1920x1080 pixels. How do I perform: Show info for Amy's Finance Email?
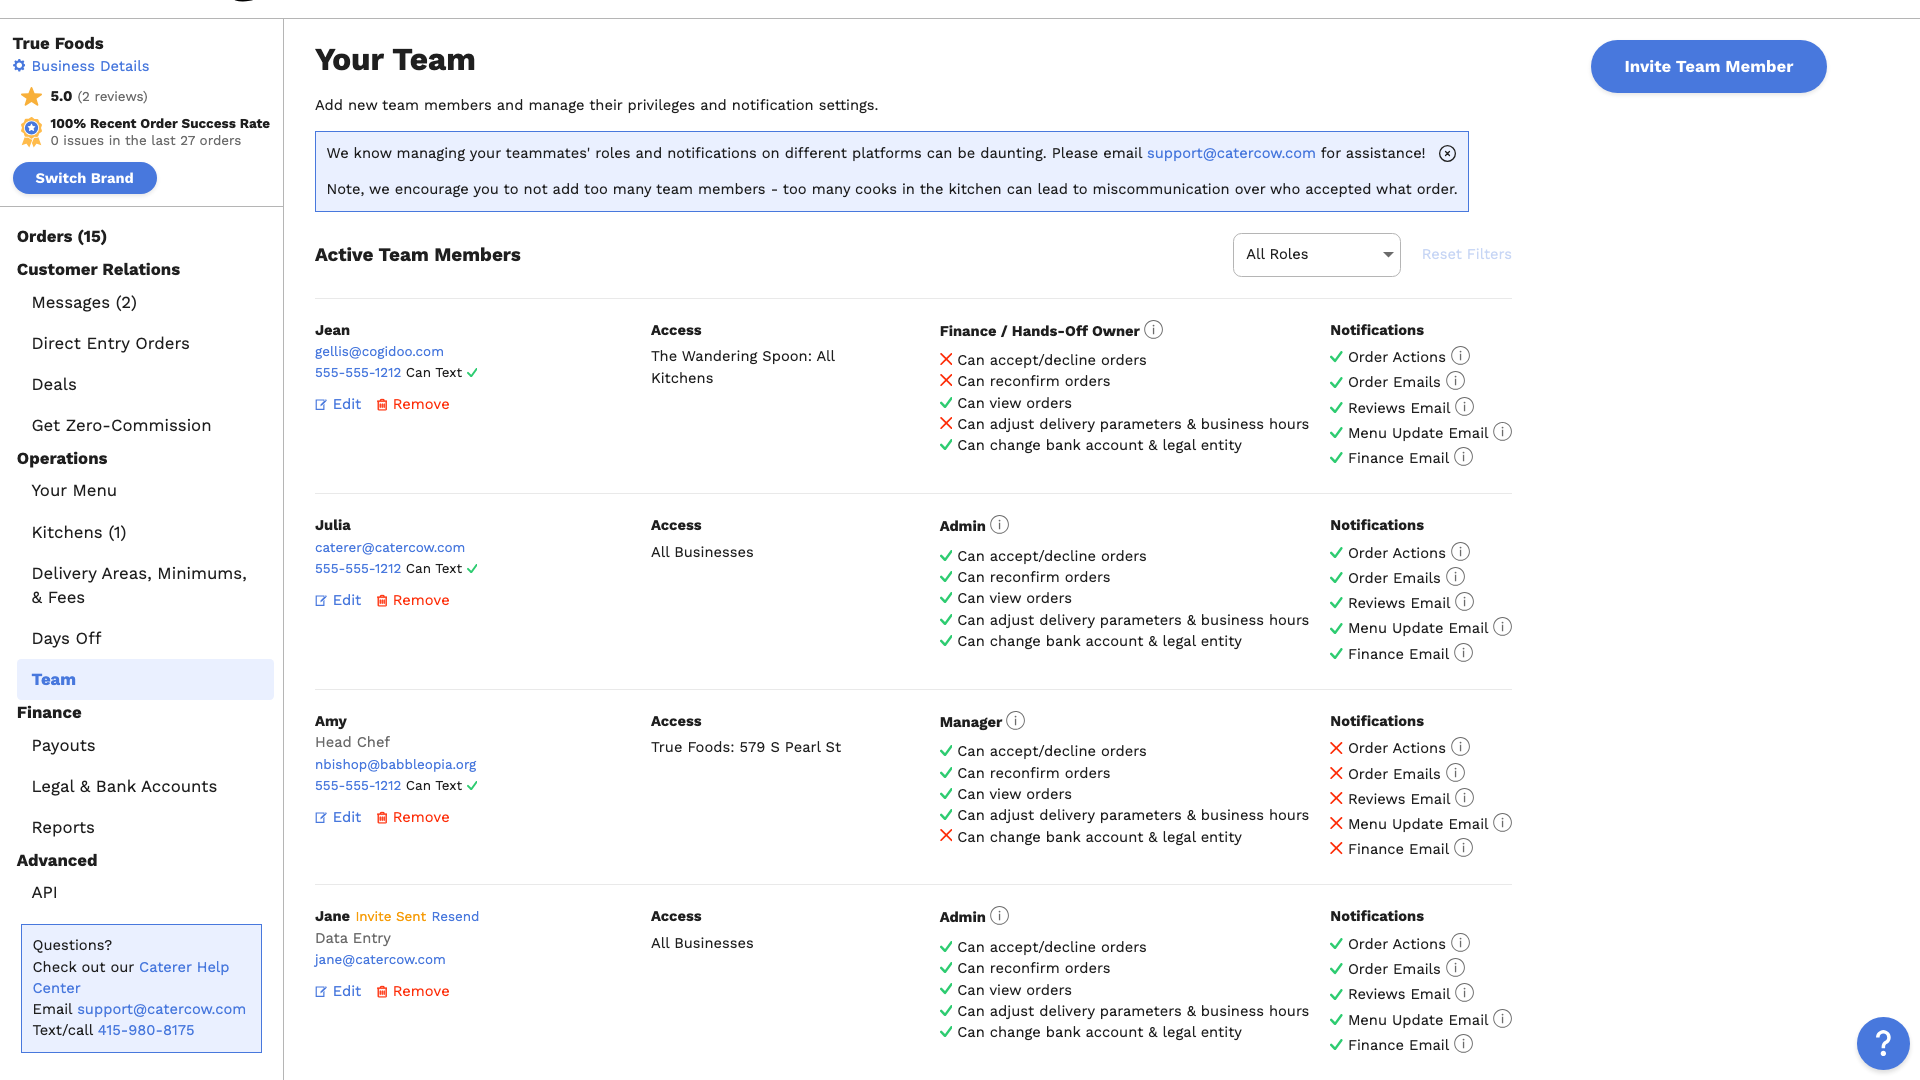(x=1463, y=847)
